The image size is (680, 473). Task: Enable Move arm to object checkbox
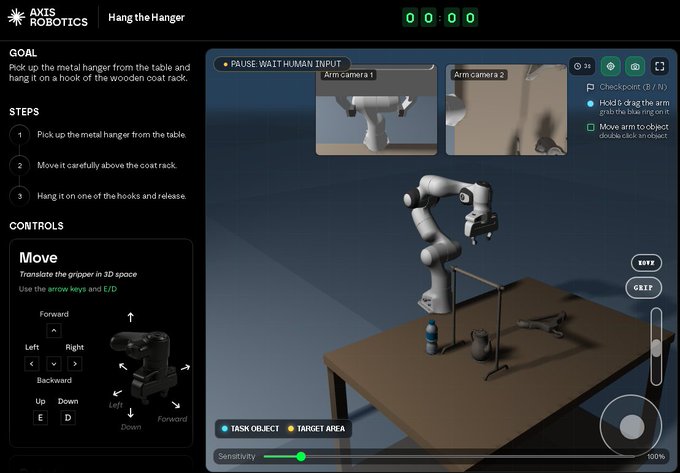click(x=590, y=127)
